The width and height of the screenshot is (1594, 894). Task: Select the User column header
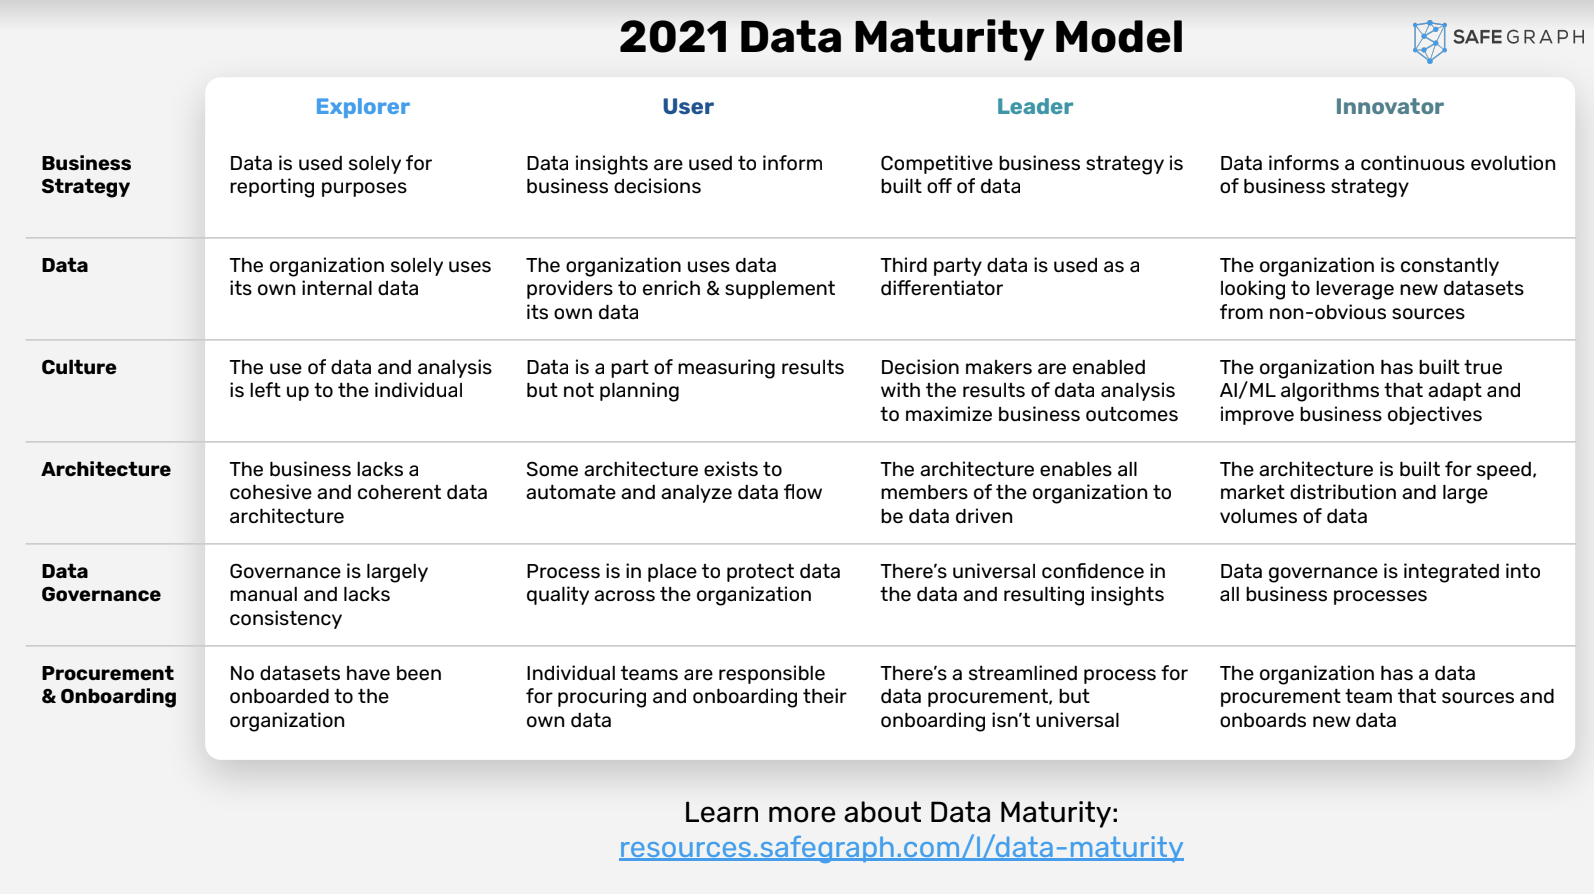[688, 107]
